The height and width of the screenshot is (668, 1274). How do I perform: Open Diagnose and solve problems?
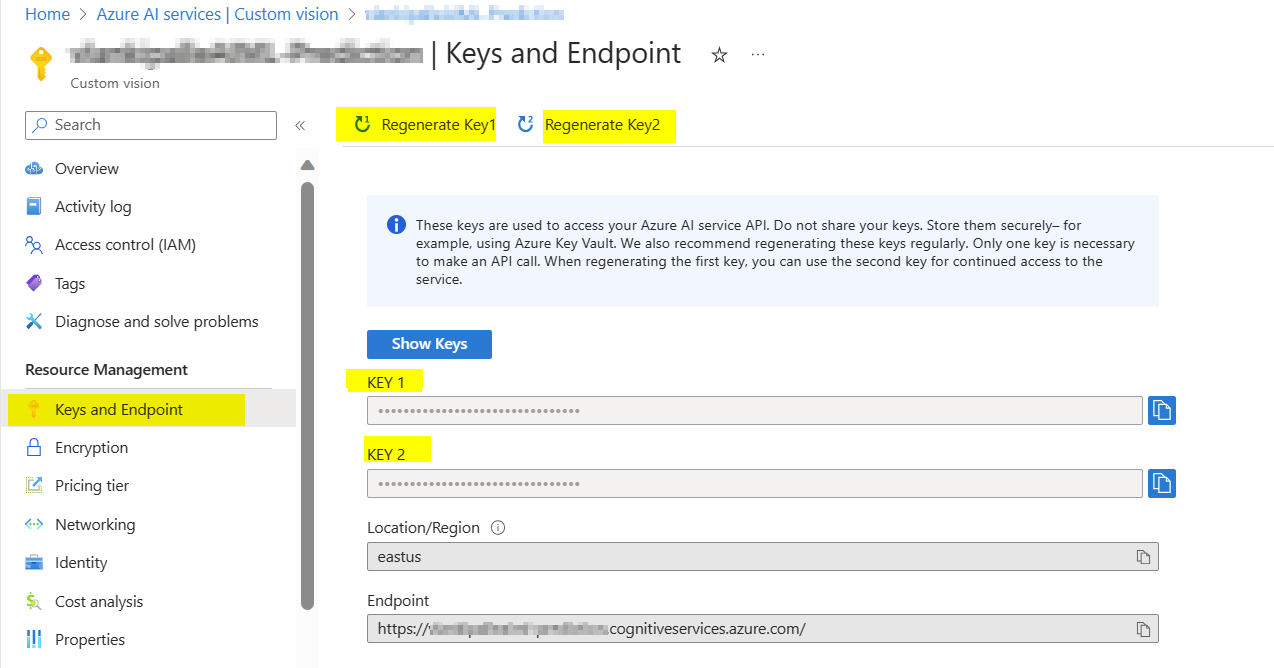click(156, 322)
